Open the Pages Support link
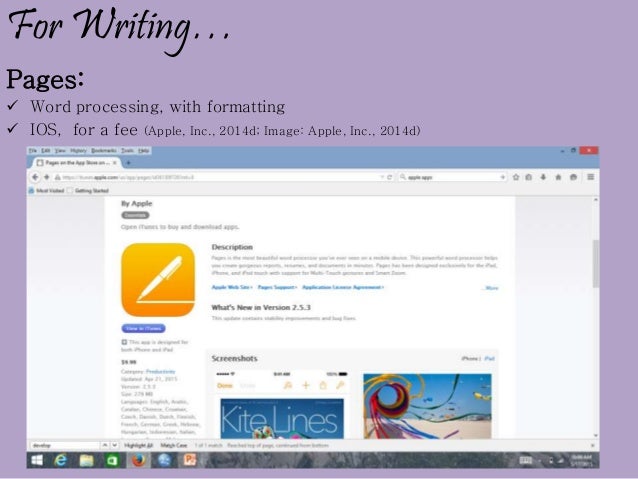This screenshot has height=479, width=638. coord(277,287)
